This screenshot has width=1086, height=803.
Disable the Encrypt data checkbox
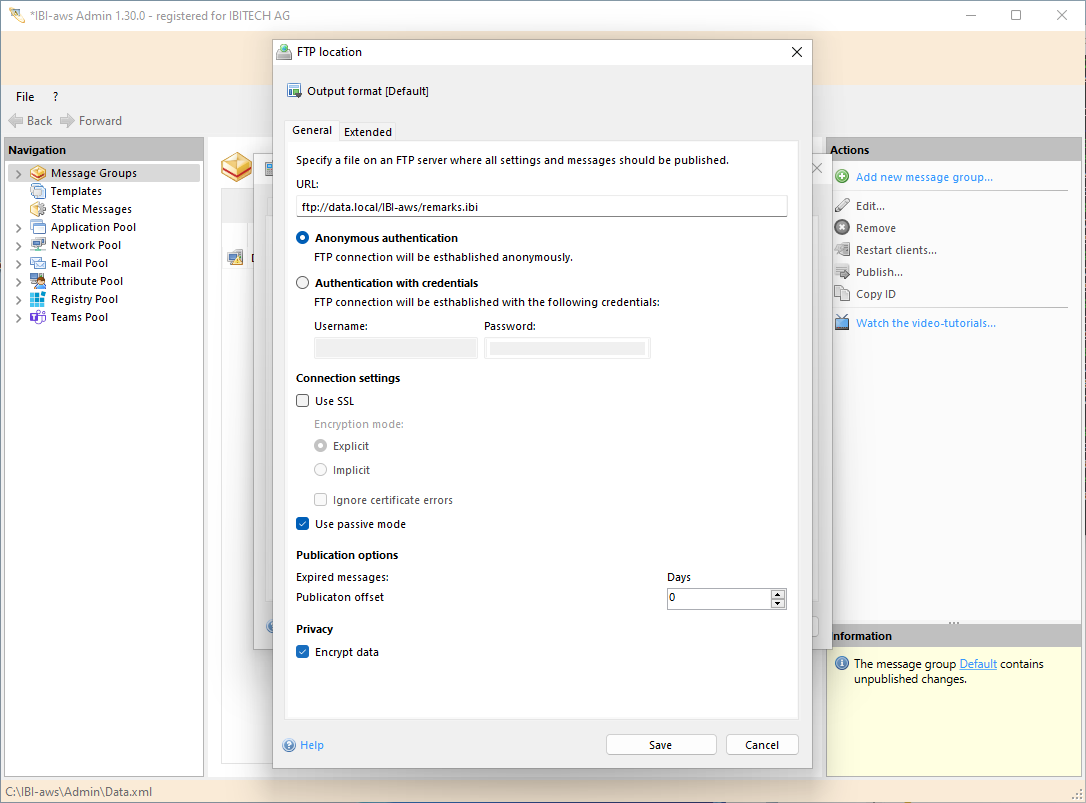pos(302,651)
